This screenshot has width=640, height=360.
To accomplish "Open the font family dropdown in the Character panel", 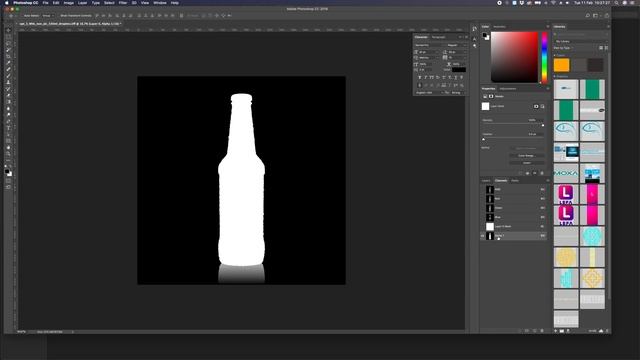I will coord(429,45).
